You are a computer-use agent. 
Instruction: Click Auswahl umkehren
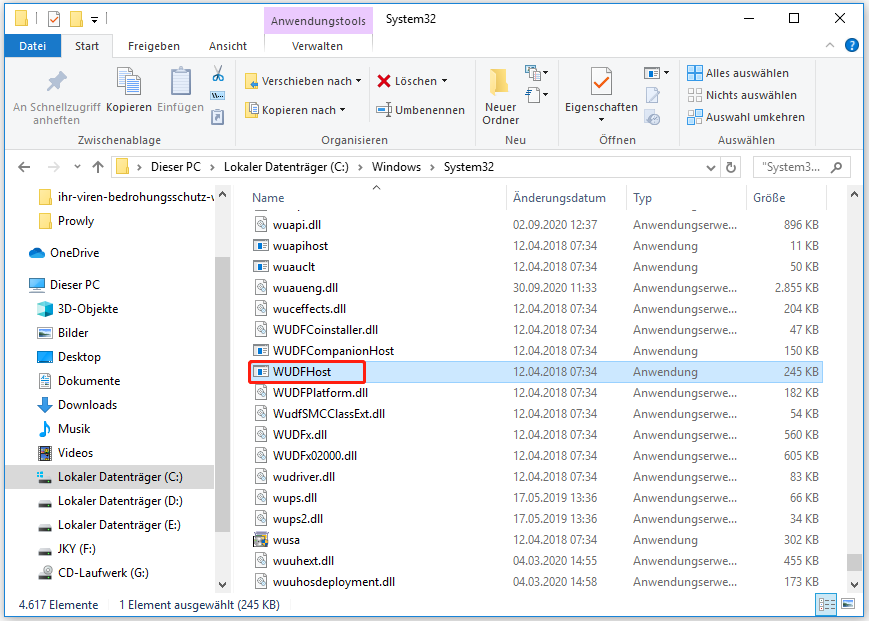(x=745, y=117)
